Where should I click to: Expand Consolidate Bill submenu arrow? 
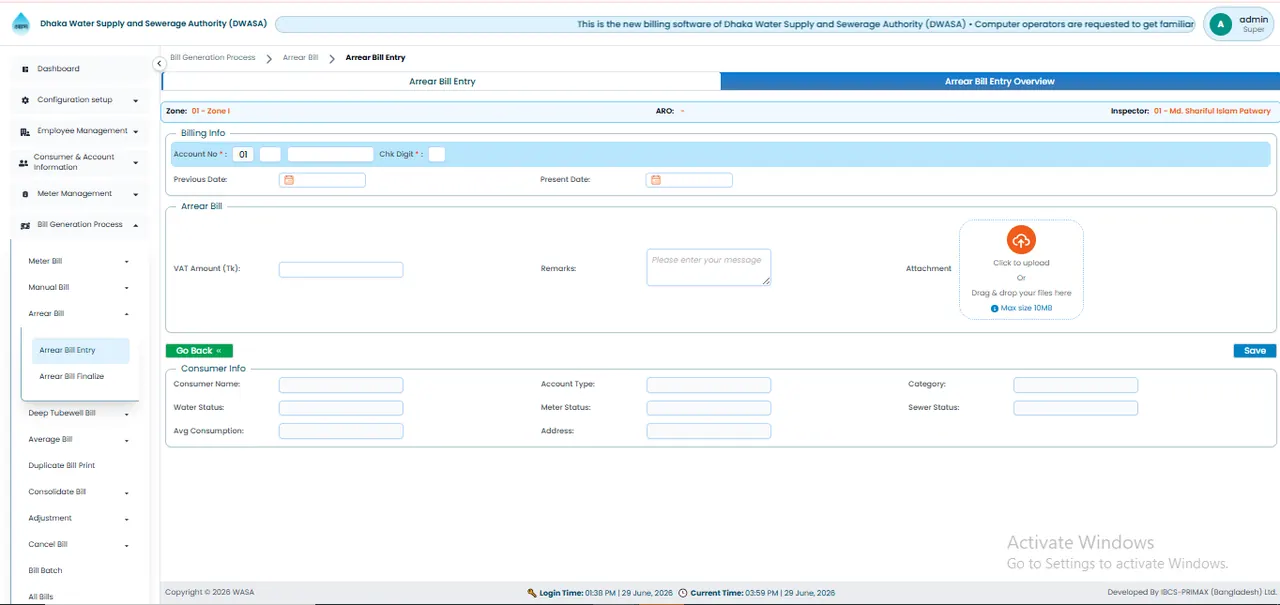click(x=126, y=493)
